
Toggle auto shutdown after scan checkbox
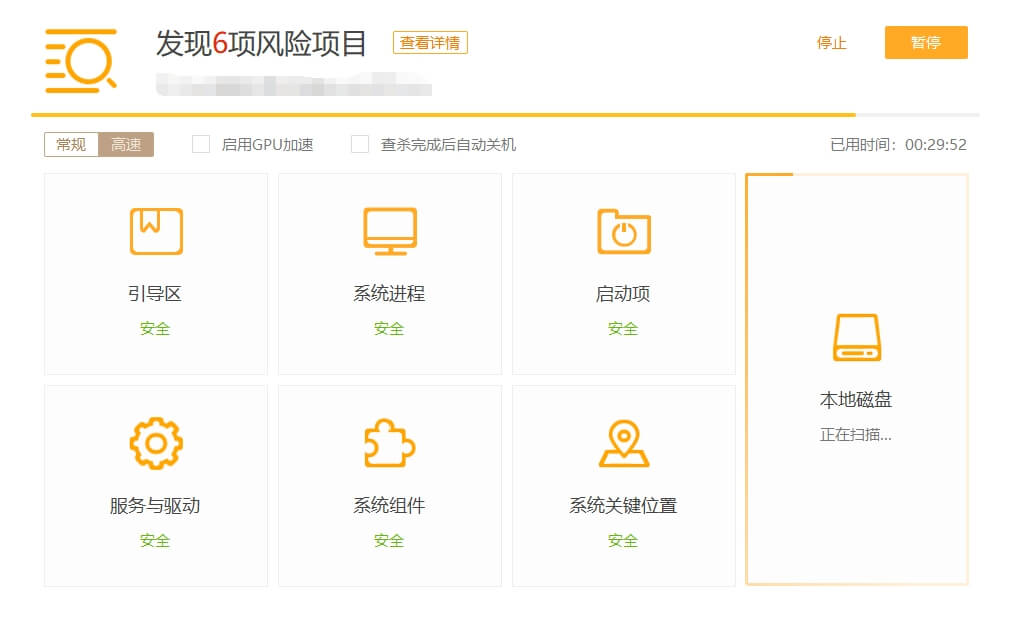pyautogui.click(x=360, y=144)
